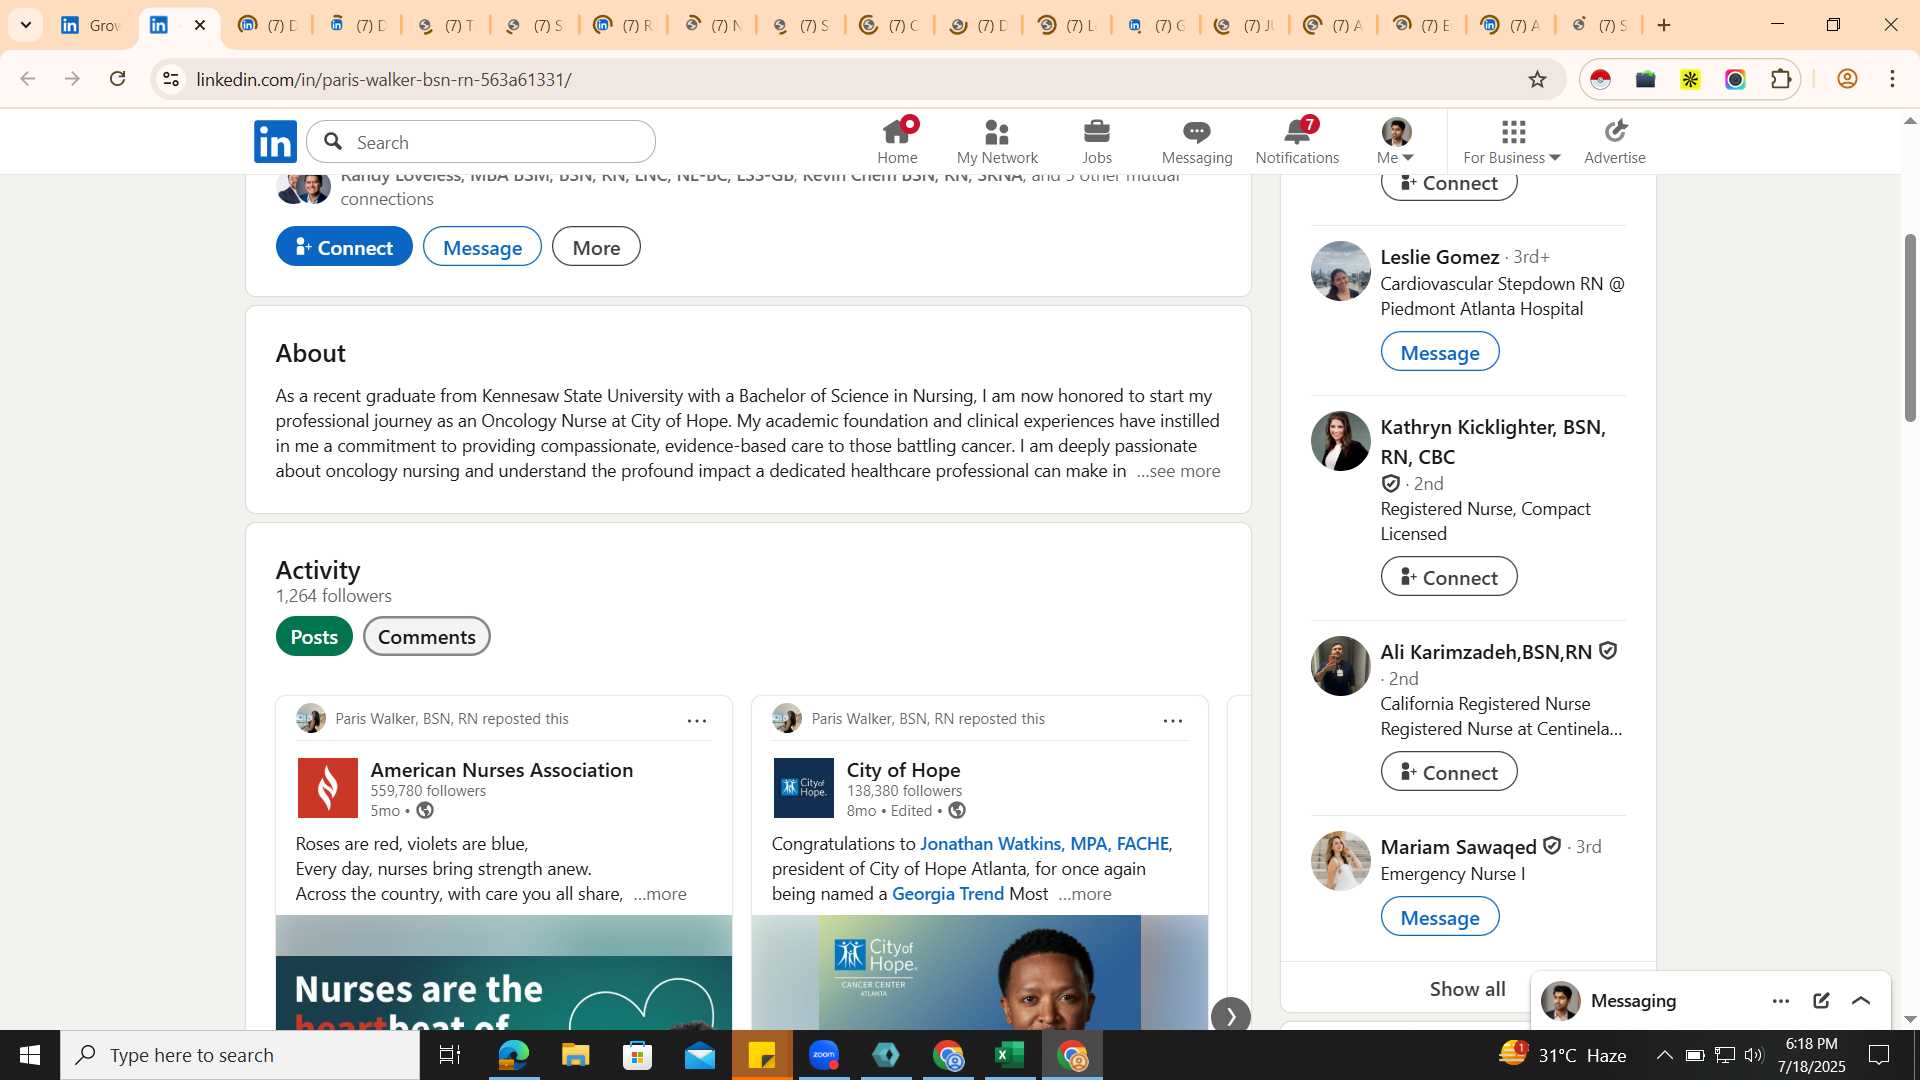Viewport: 1920px width, 1080px height.
Task: Open the More actions button
Action: point(596,246)
